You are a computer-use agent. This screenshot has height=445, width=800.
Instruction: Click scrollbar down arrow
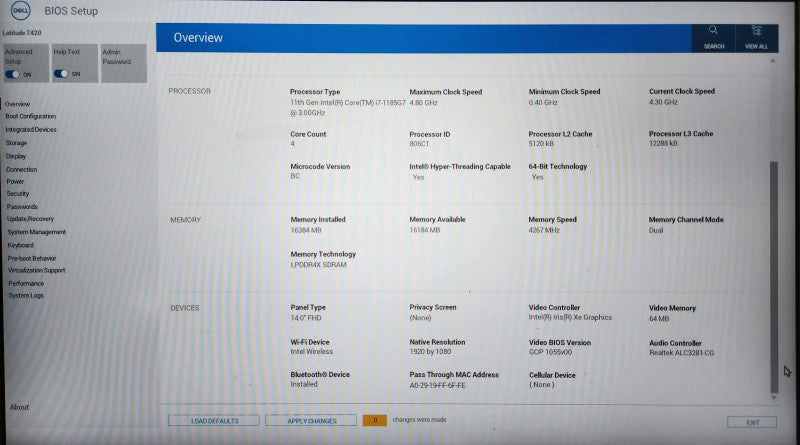(774, 397)
